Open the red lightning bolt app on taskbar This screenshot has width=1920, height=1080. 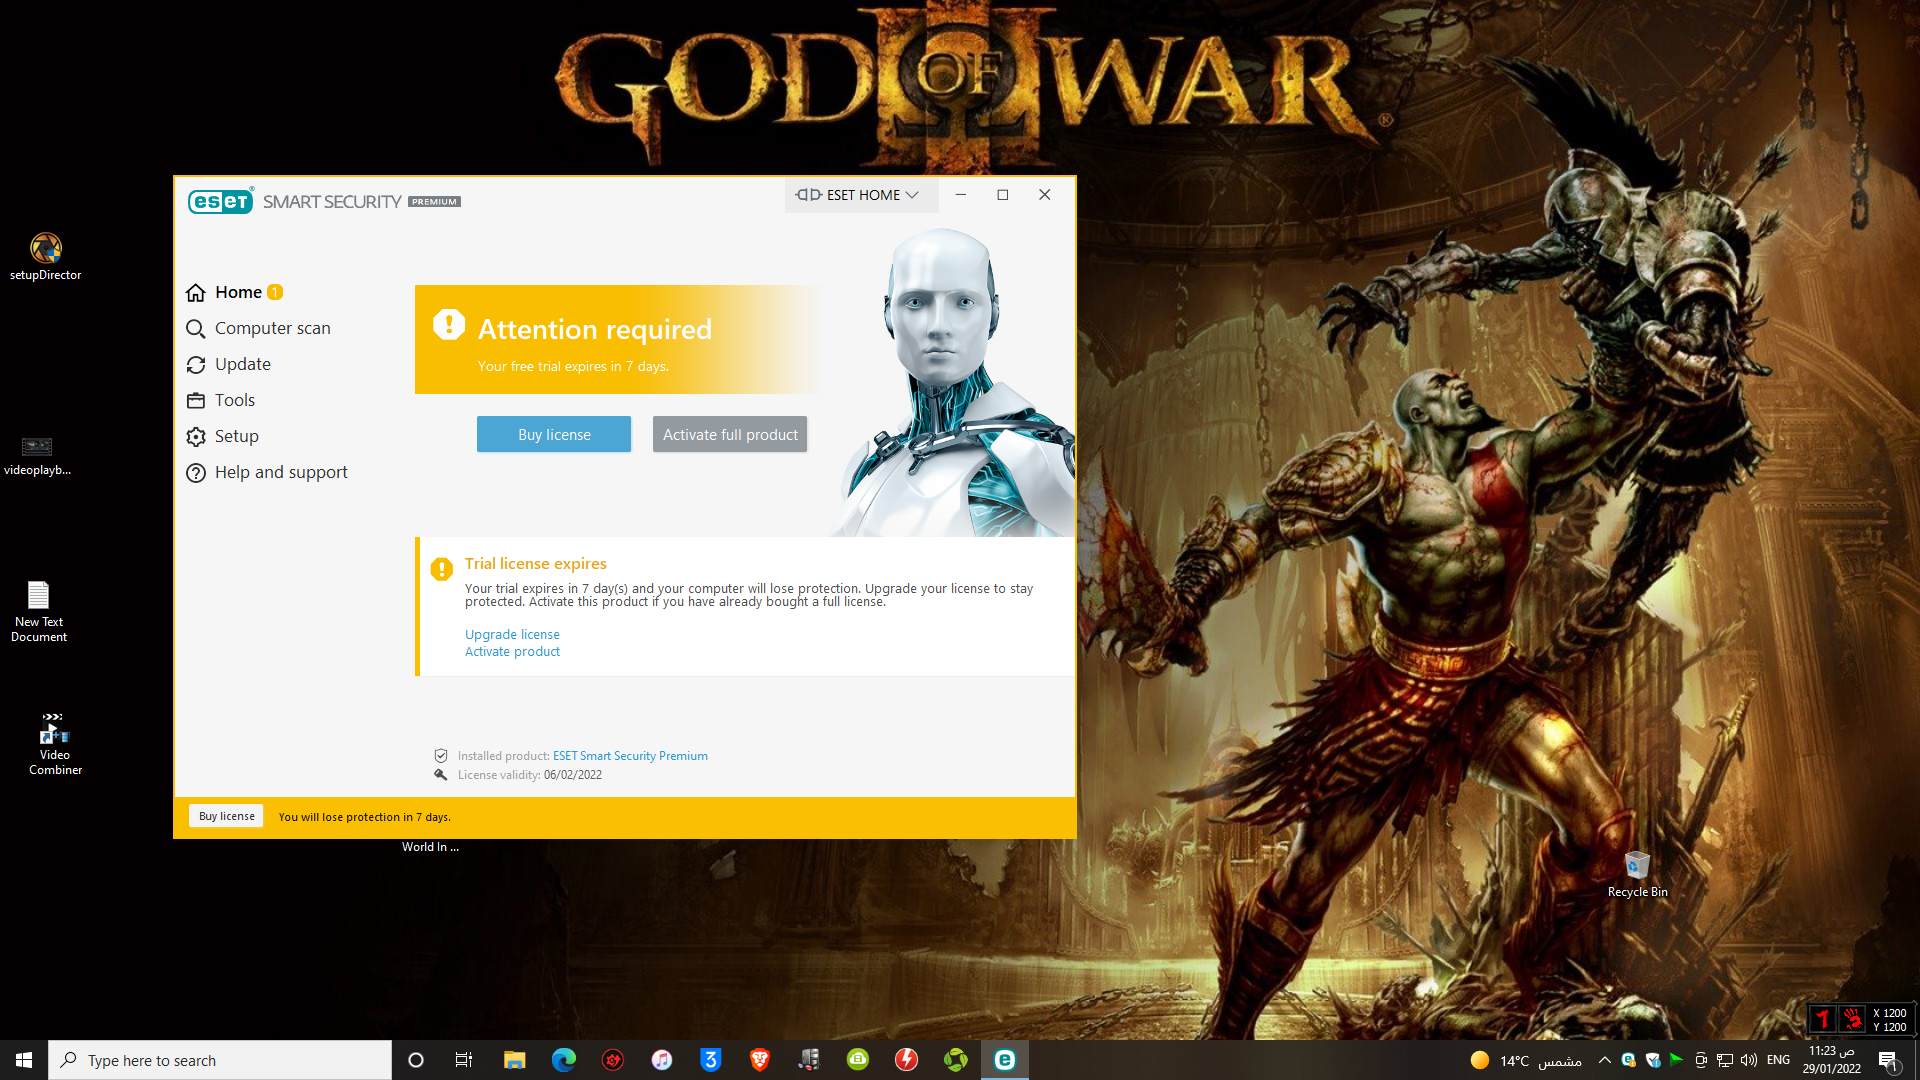(x=907, y=1060)
